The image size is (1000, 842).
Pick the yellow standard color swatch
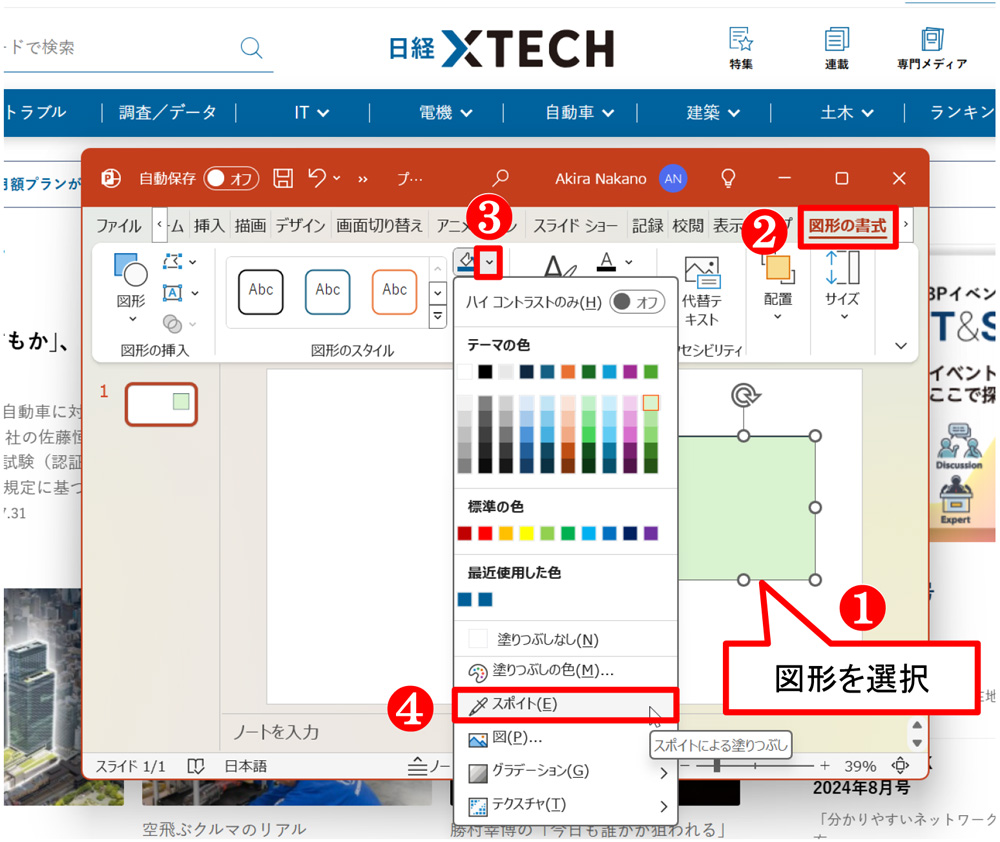[527, 533]
